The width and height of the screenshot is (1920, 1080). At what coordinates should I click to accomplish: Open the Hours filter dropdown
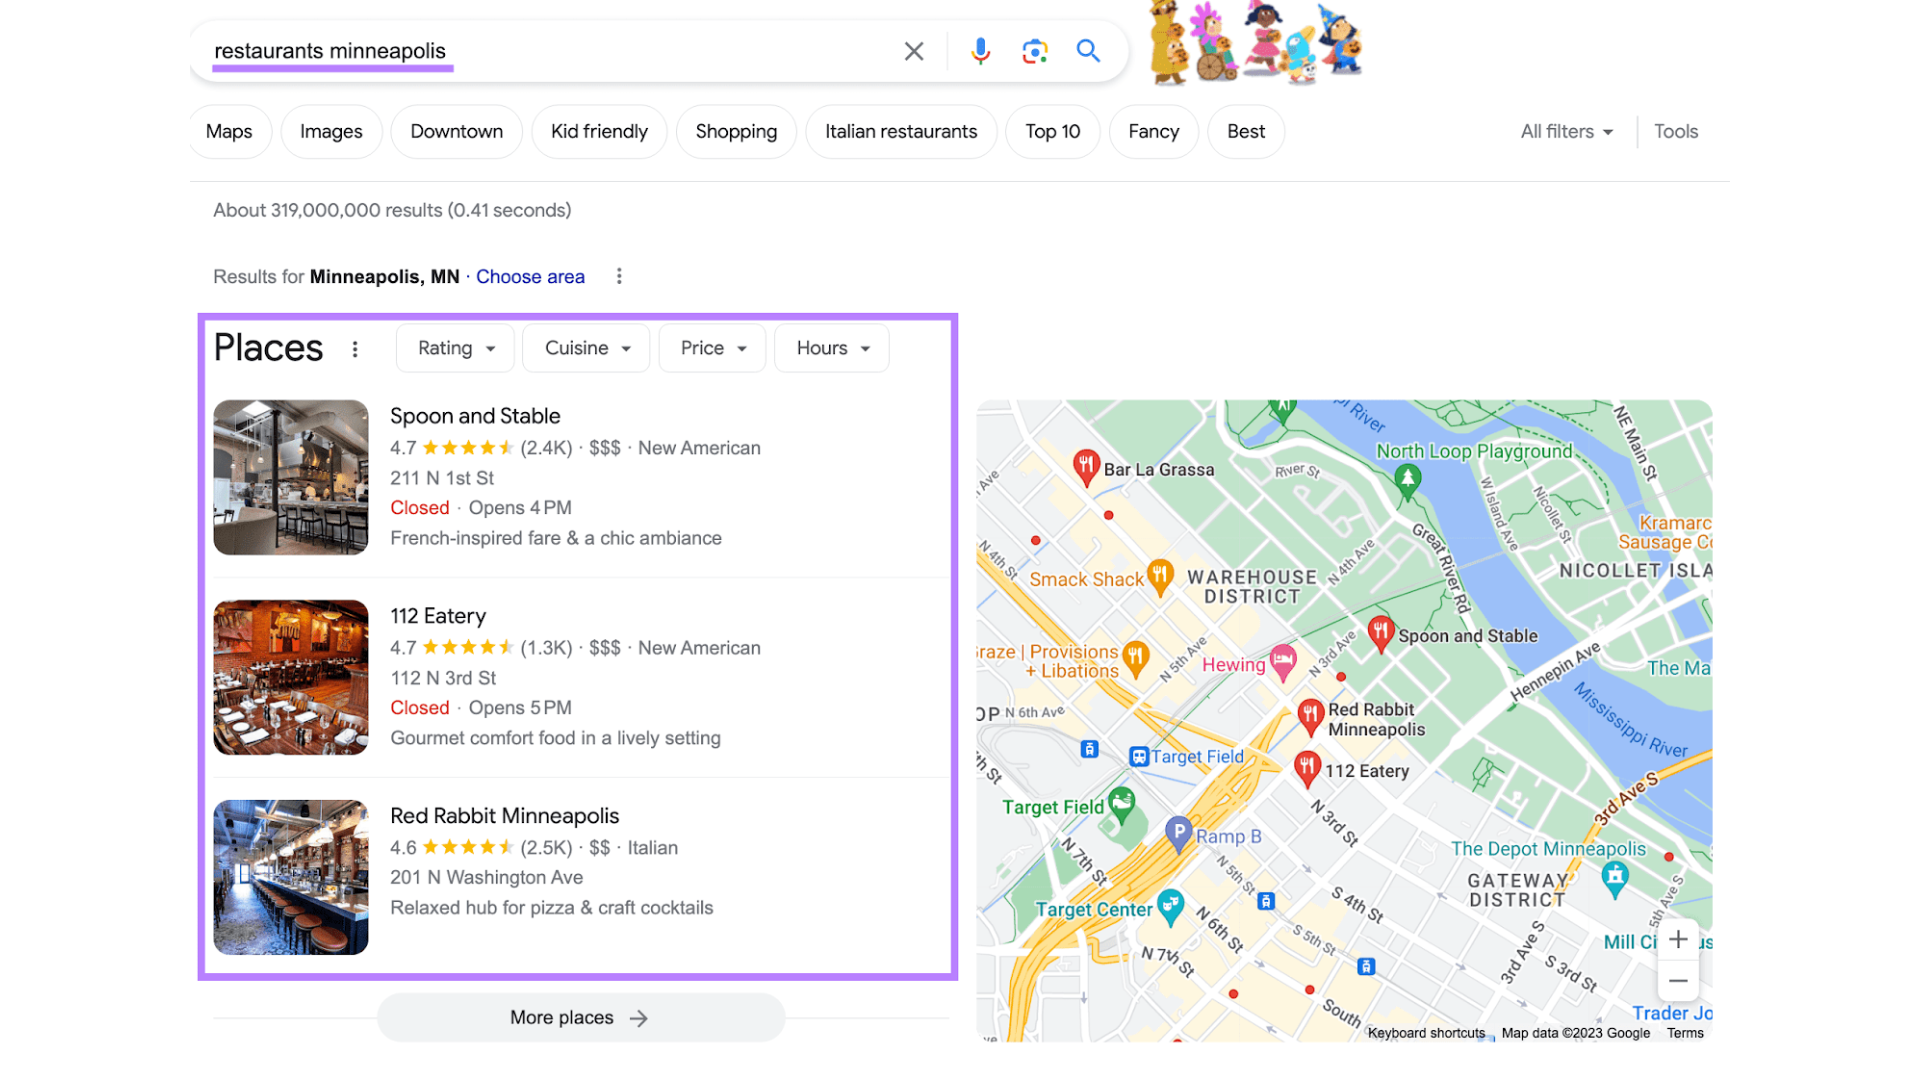pyautogui.click(x=831, y=348)
